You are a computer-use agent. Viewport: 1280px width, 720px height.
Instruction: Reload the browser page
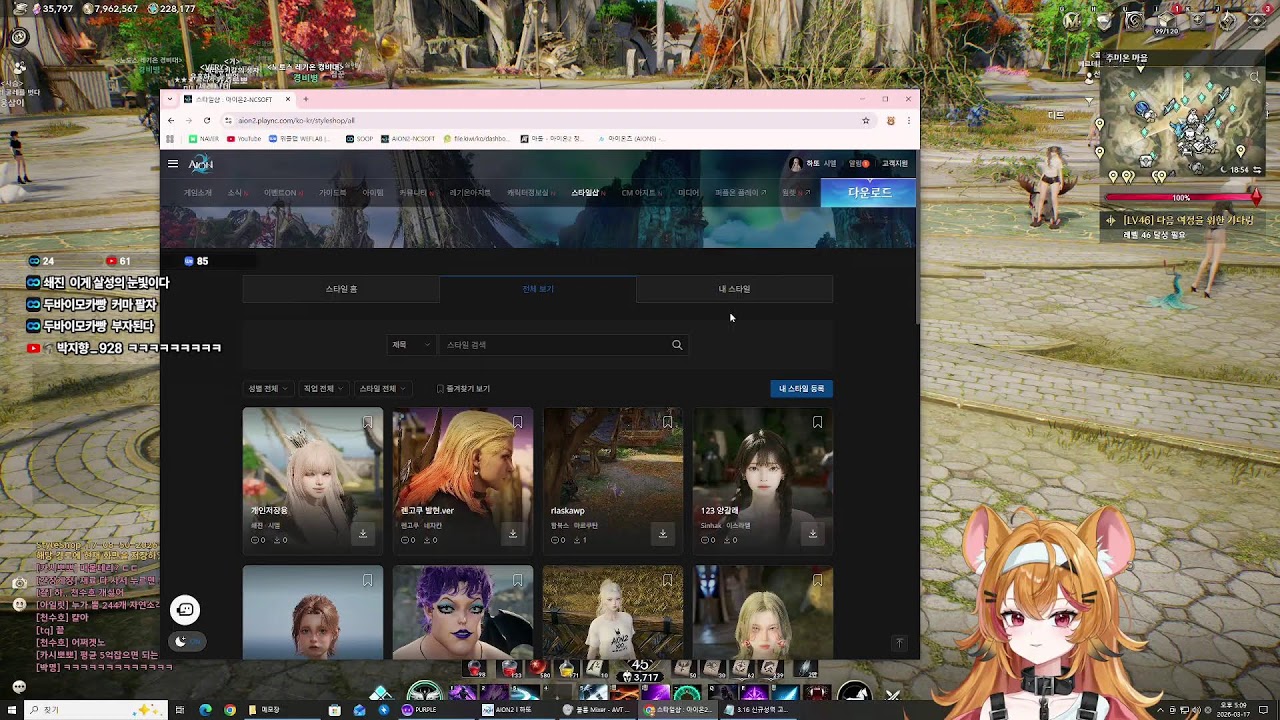[x=207, y=120]
